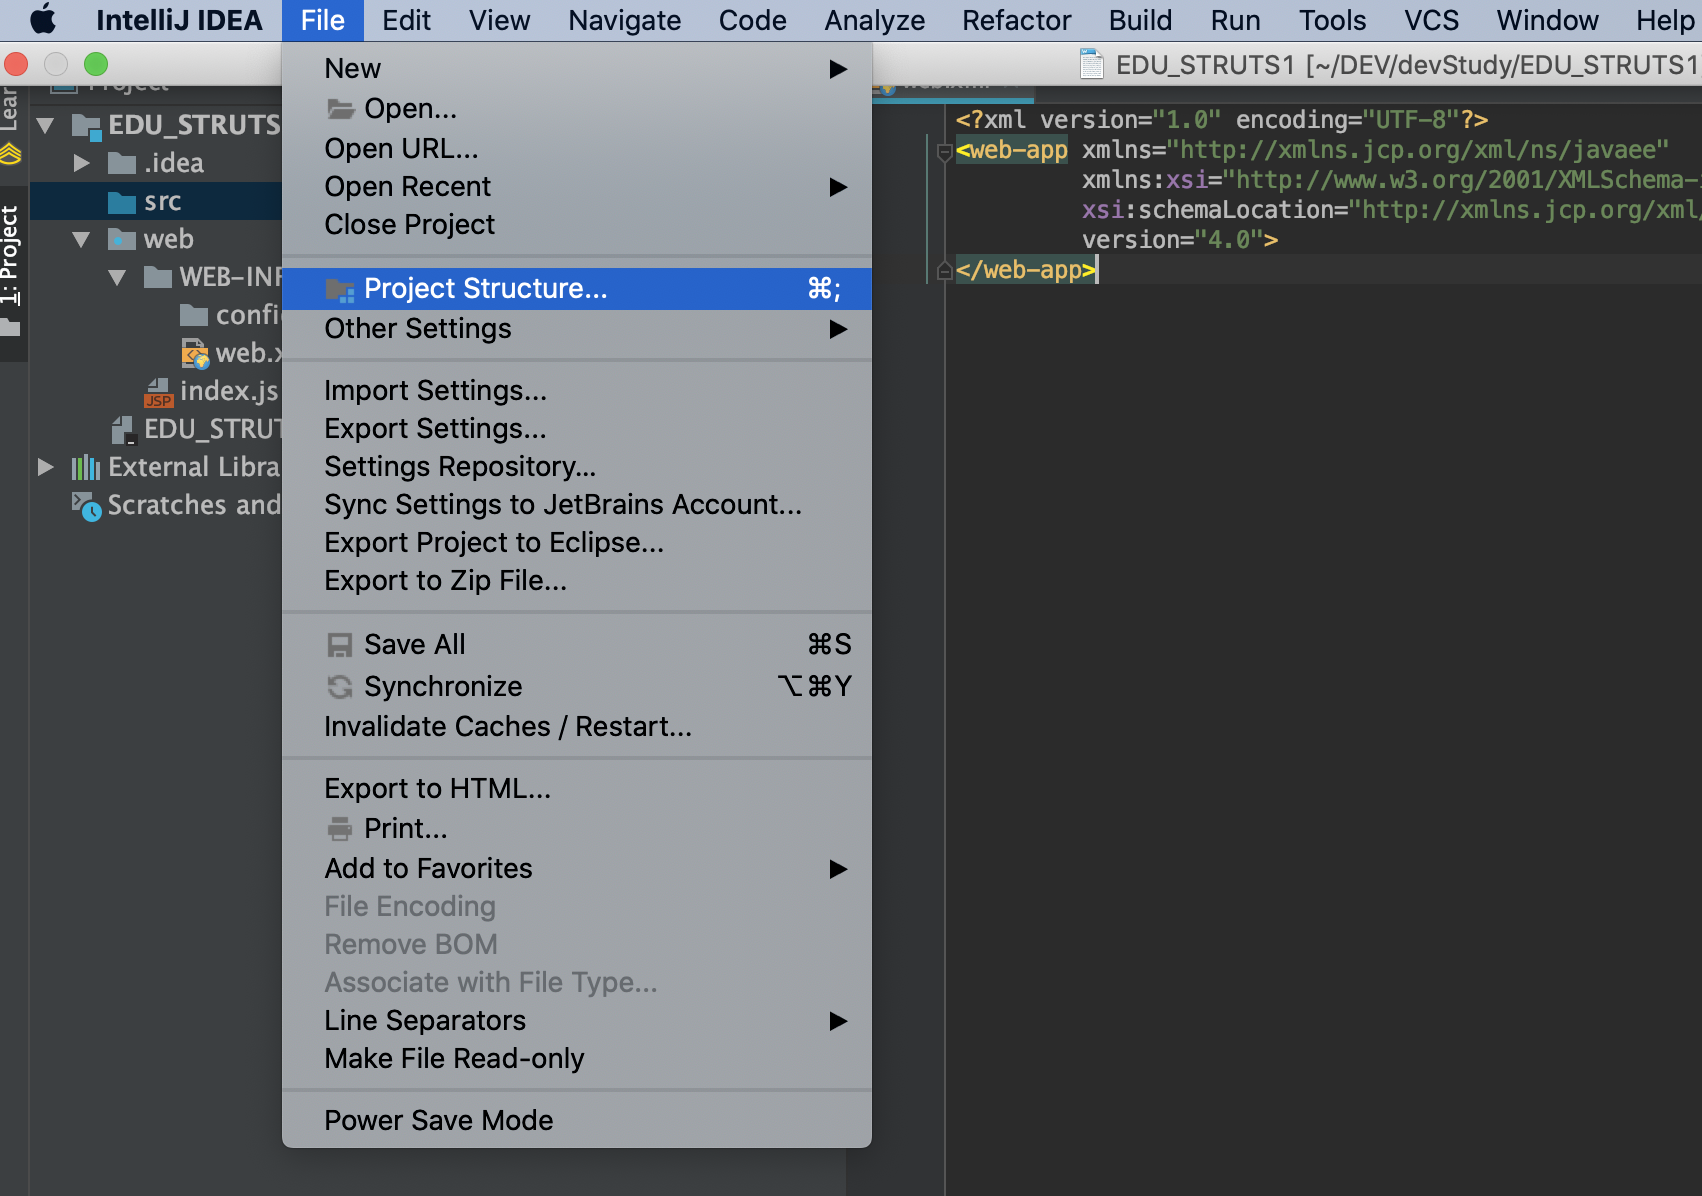
Task: Collapse the web-app opening tag fold marker
Action: coord(944,152)
